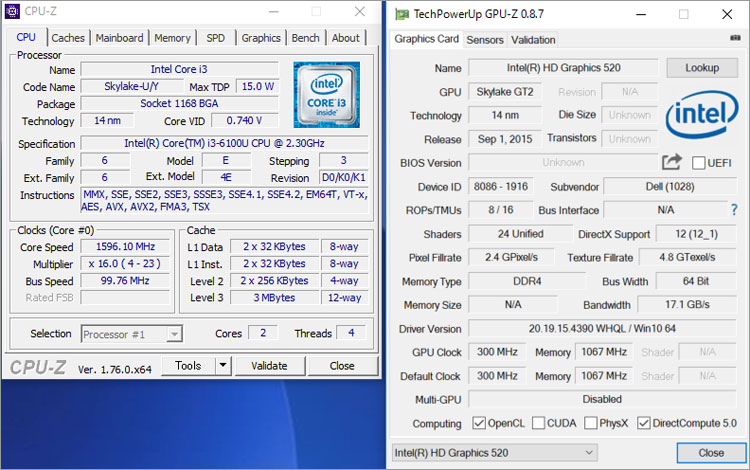Toggle the UEFI checkbox
750x470 pixels.
(x=698, y=163)
